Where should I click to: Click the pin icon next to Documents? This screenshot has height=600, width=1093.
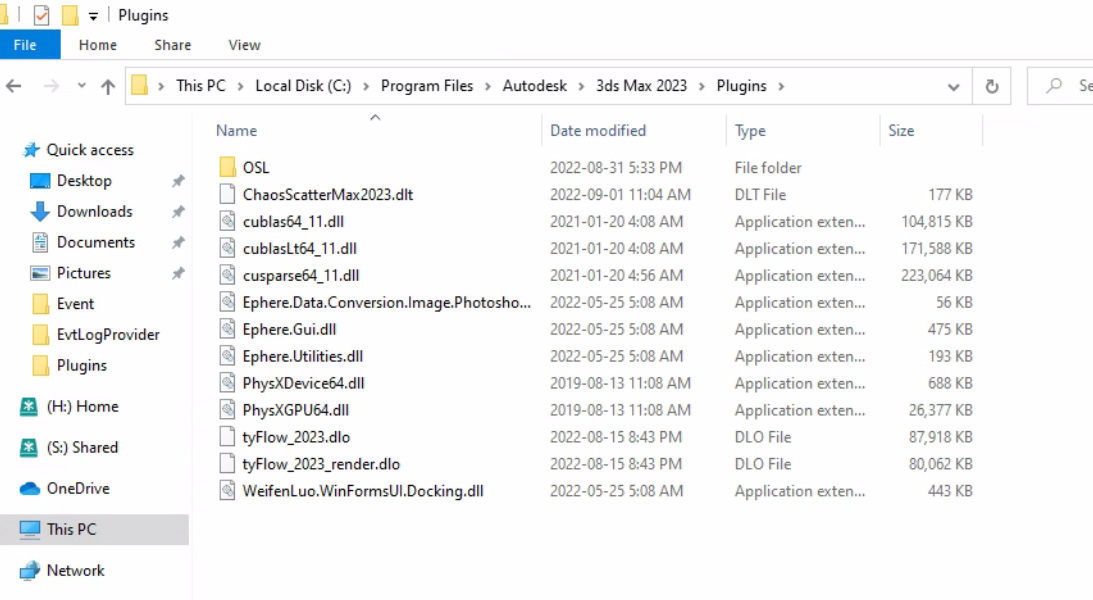pos(178,242)
